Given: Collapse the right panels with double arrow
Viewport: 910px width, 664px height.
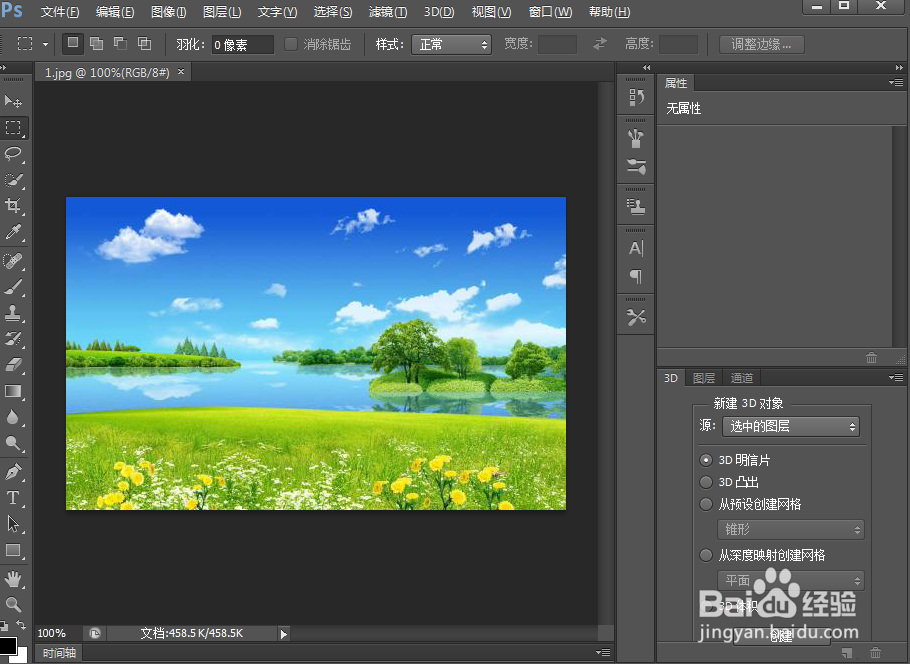Looking at the screenshot, I should click(x=899, y=67).
